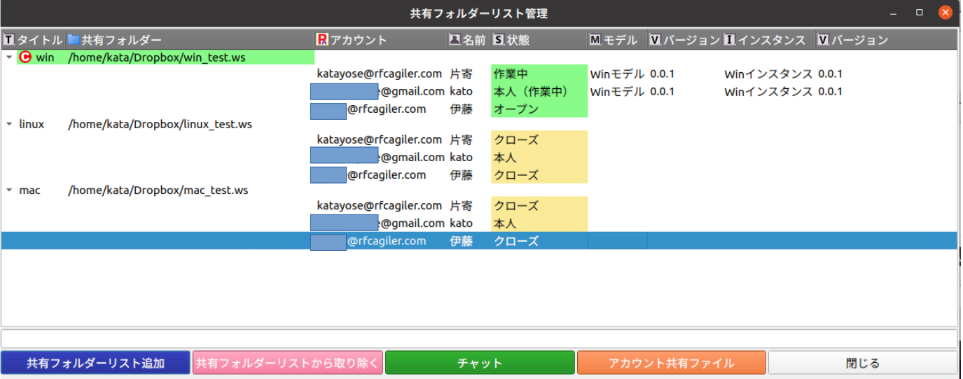This screenshot has width=963, height=379.
Task: Click the V icon beside the first バージョン
Action: (655, 40)
